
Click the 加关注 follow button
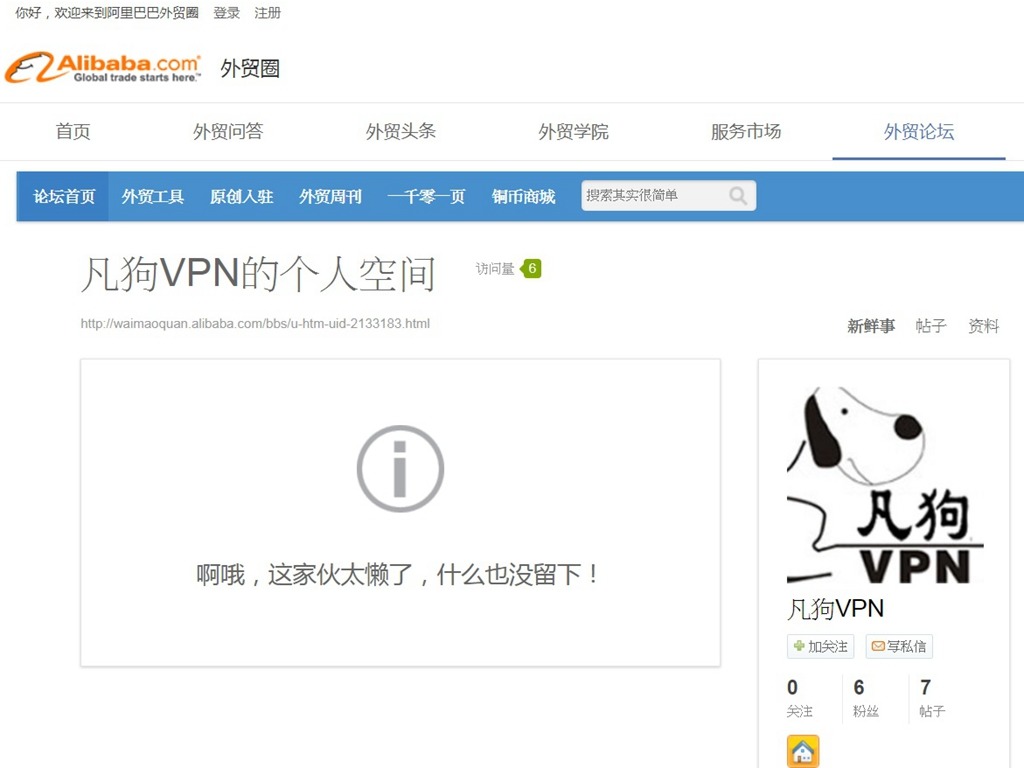click(x=821, y=647)
